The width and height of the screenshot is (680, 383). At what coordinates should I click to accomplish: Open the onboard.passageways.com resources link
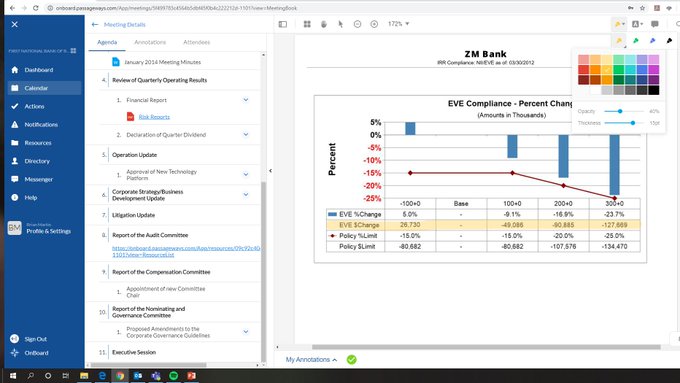point(186,251)
